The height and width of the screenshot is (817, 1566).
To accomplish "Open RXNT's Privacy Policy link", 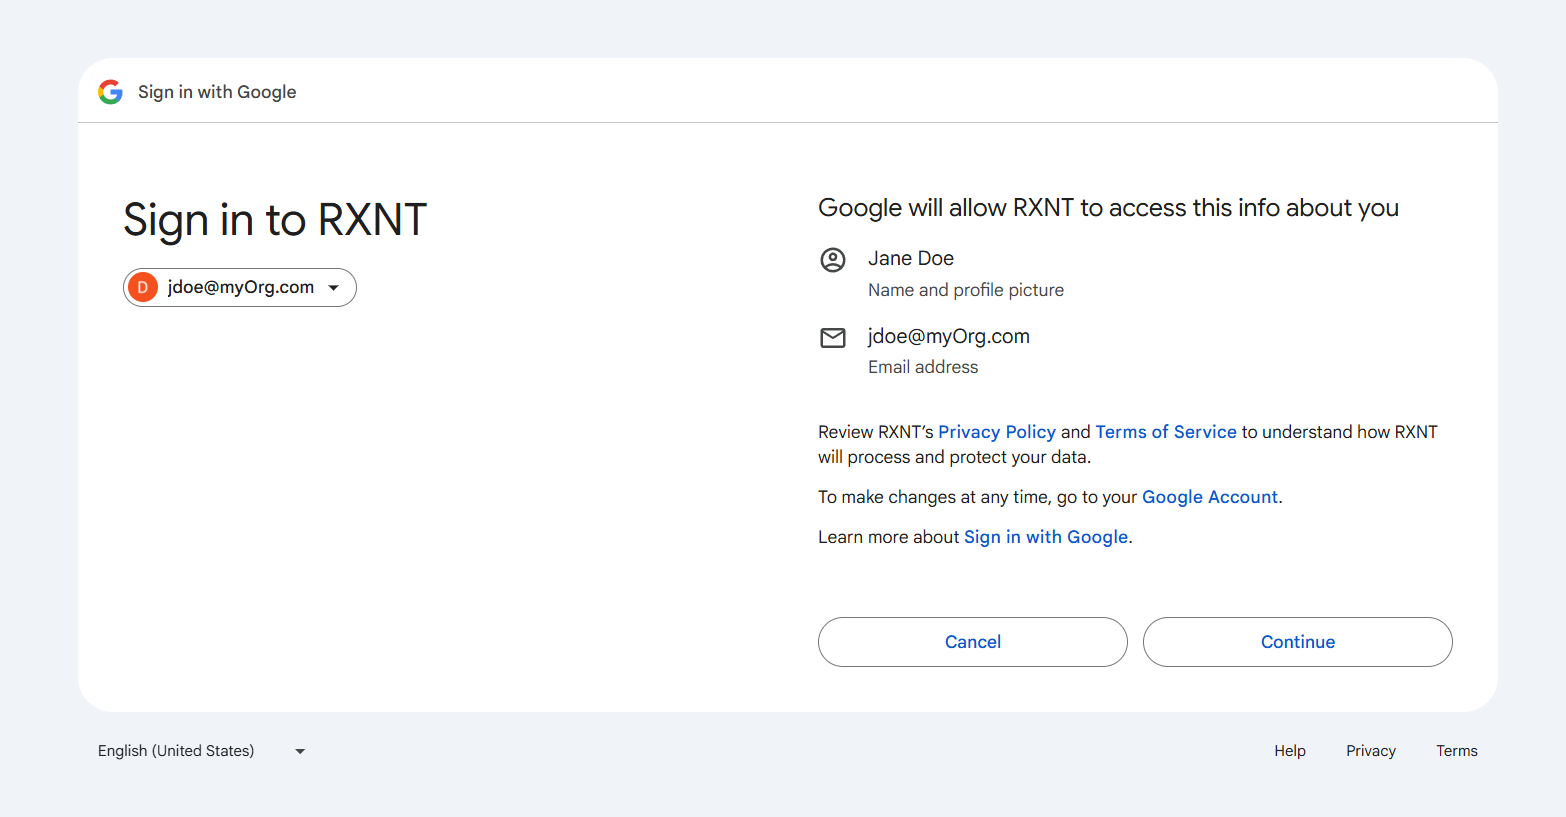I will [996, 432].
